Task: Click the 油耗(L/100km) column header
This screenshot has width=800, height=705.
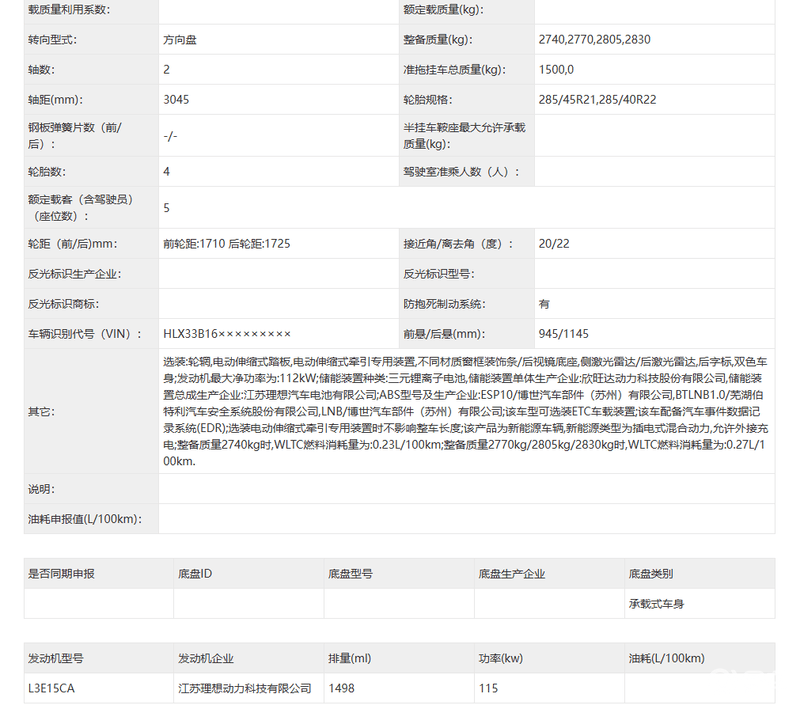Action: pos(666,659)
